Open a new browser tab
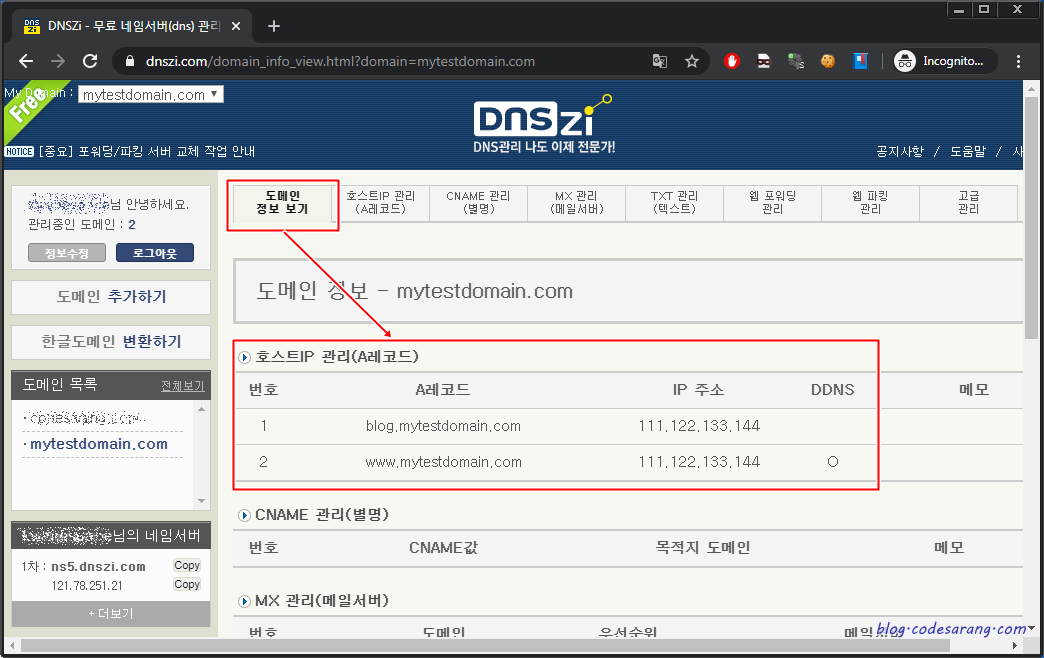Screen dimensions: 1044x658 pyautogui.click(x=274, y=26)
